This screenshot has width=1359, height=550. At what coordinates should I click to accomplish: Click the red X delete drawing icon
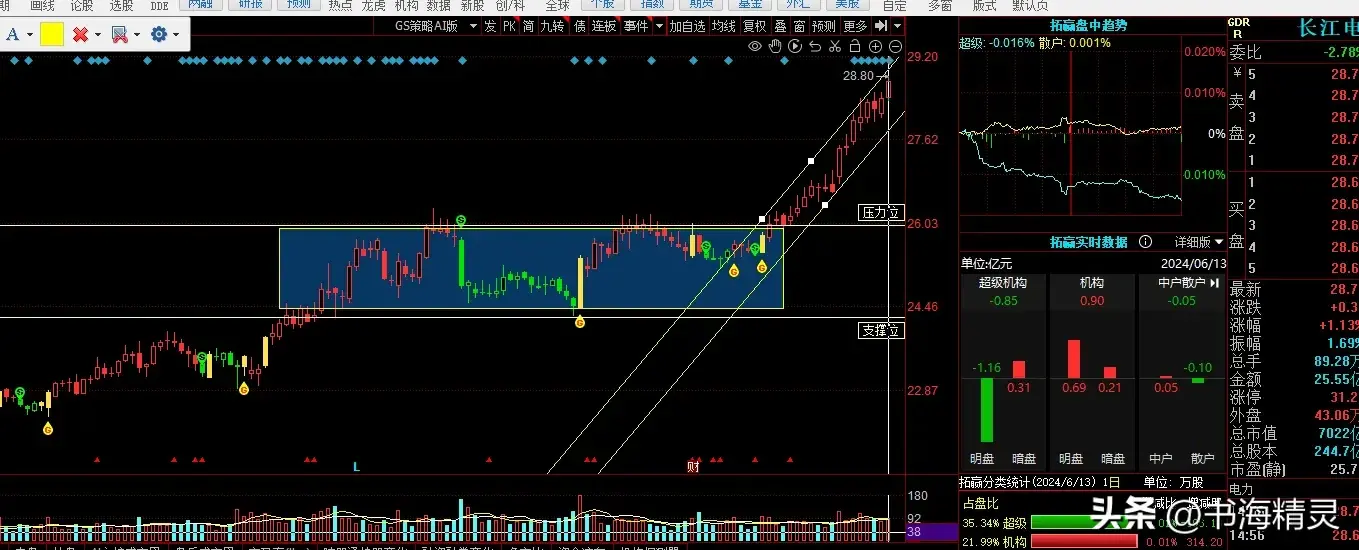pyautogui.click(x=82, y=35)
